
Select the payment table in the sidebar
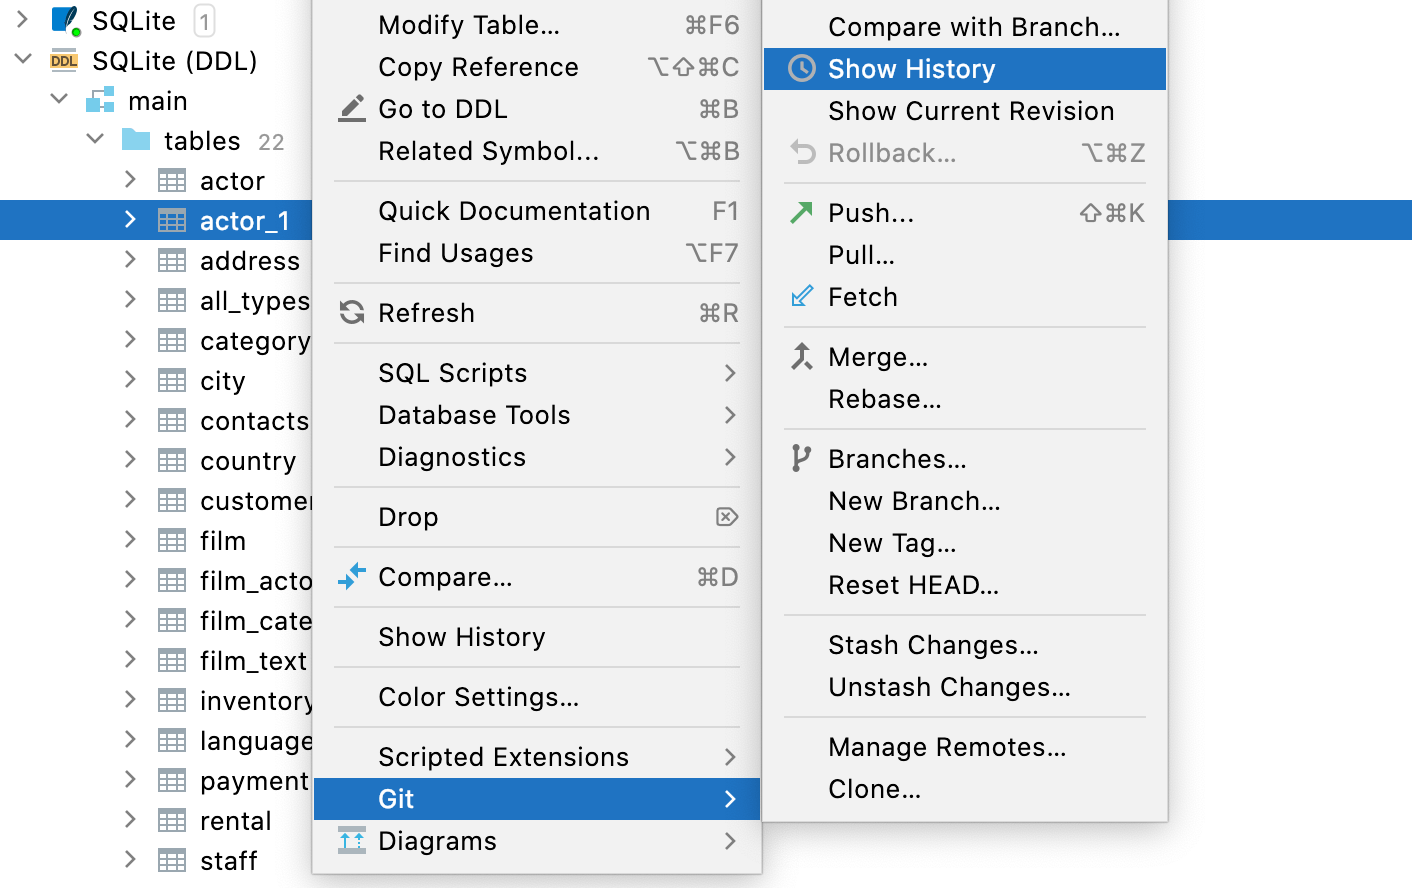pyautogui.click(x=245, y=780)
